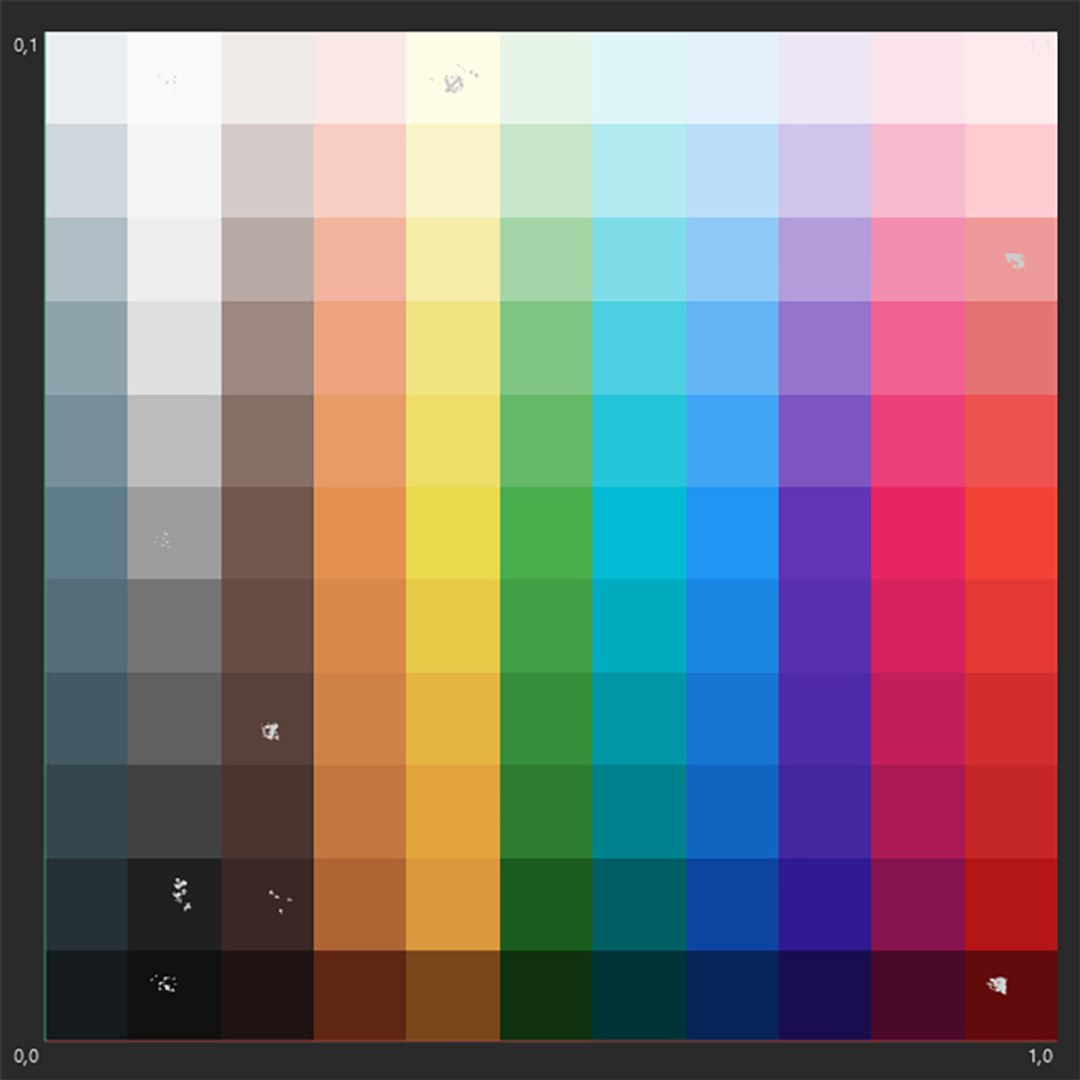1080x1080 pixels.
Task: Pick the lightest pink swatch
Action: click(x=917, y=78)
